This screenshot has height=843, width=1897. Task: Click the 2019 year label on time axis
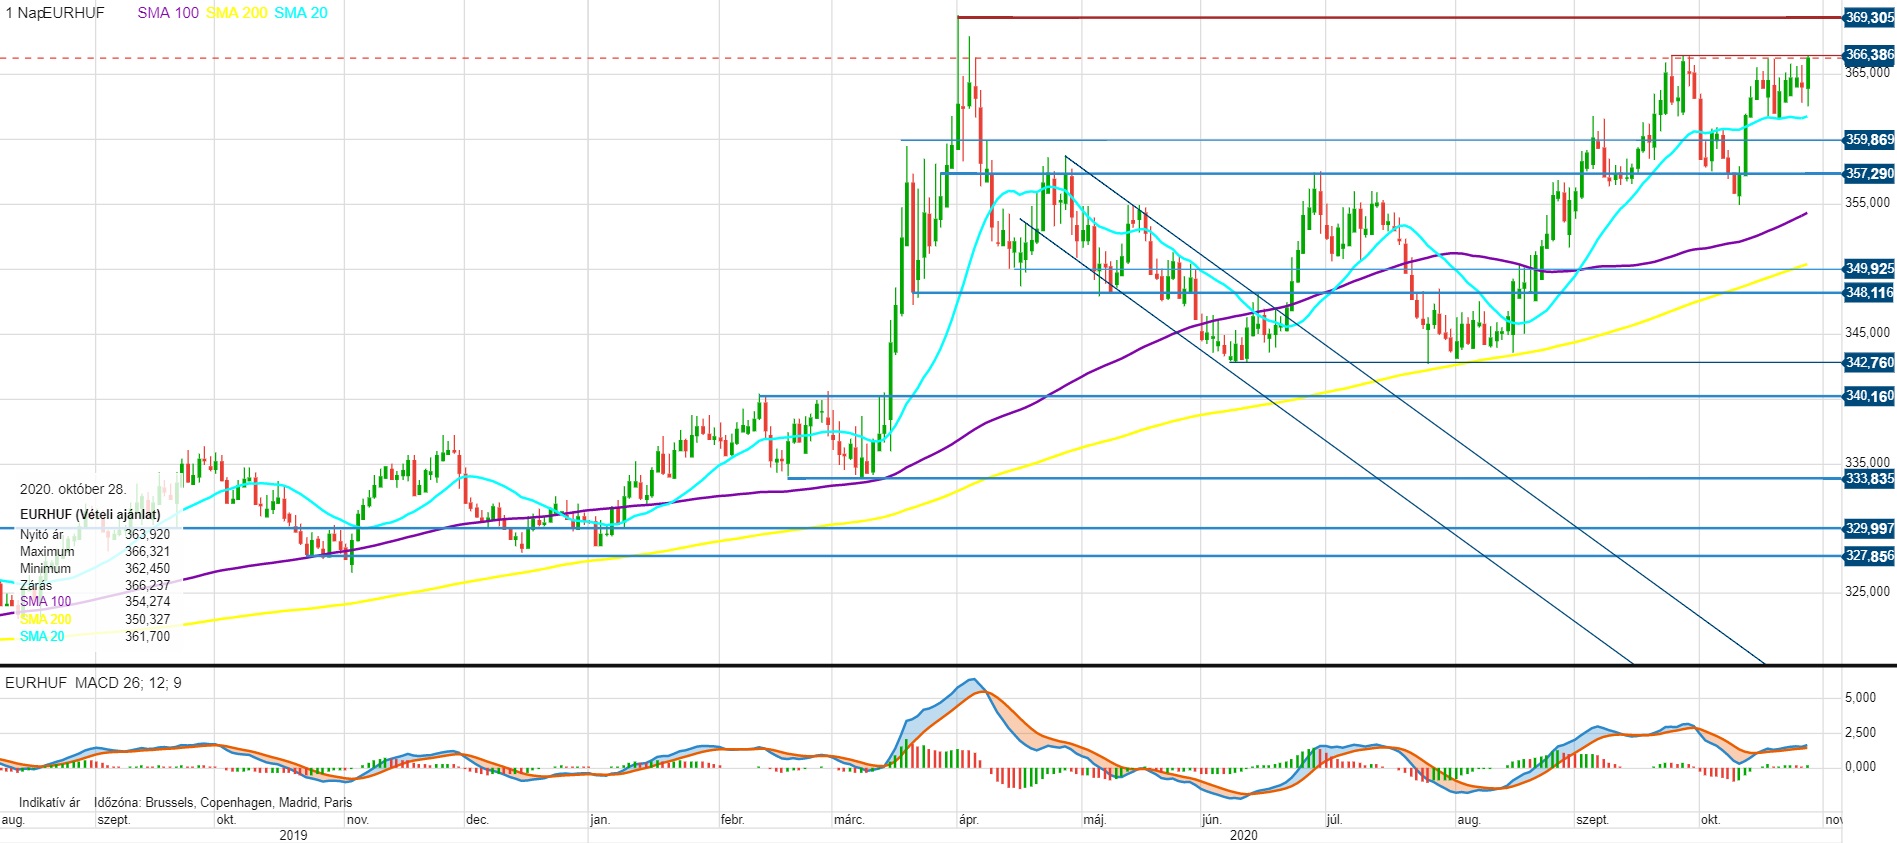[293, 835]
